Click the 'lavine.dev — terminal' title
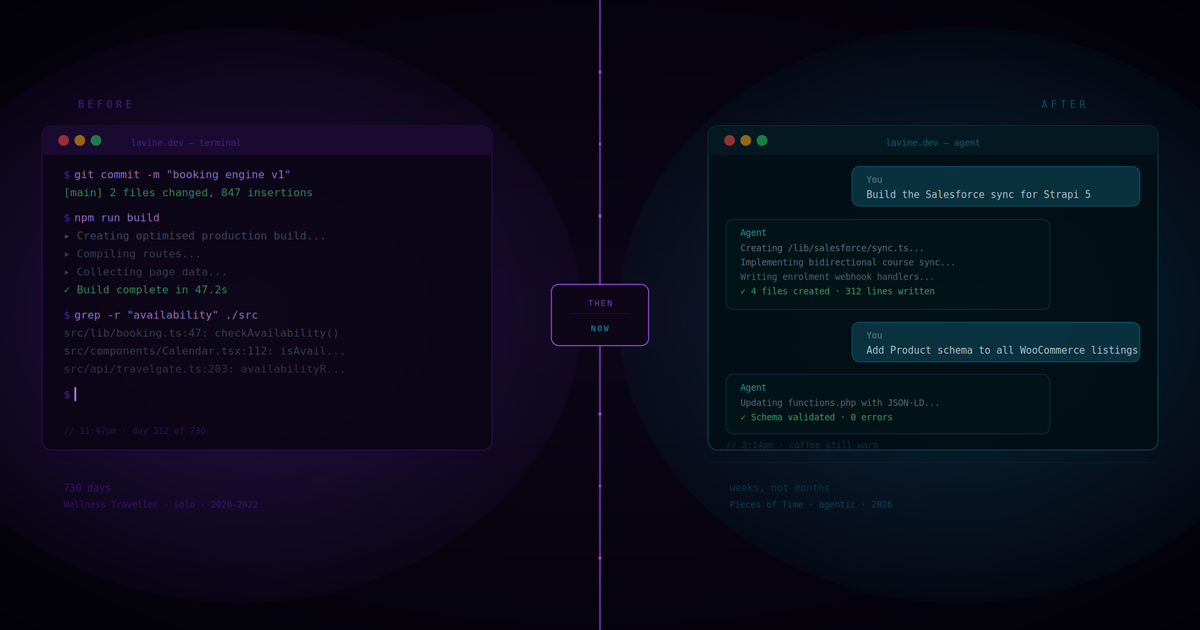The image size is (1200, 630). (x=186, y=143)
